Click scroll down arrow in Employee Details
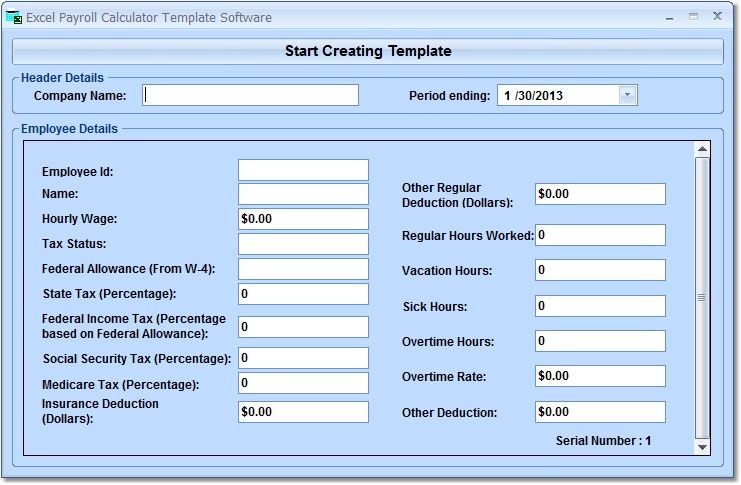The height and width of the screenshot is (485, 741). 702,447
